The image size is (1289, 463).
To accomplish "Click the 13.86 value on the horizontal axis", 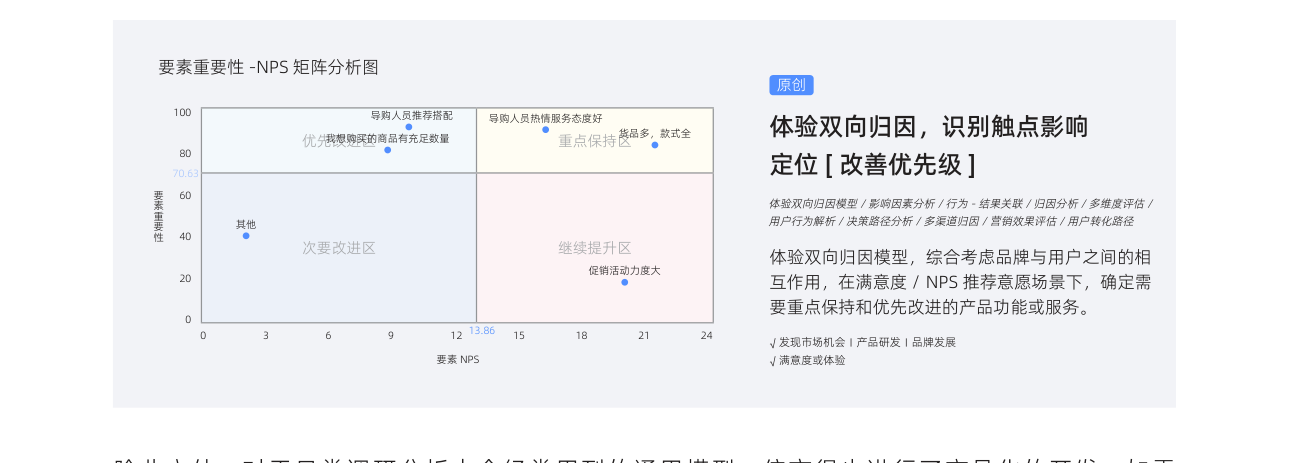I will click(x=482, y=330).
